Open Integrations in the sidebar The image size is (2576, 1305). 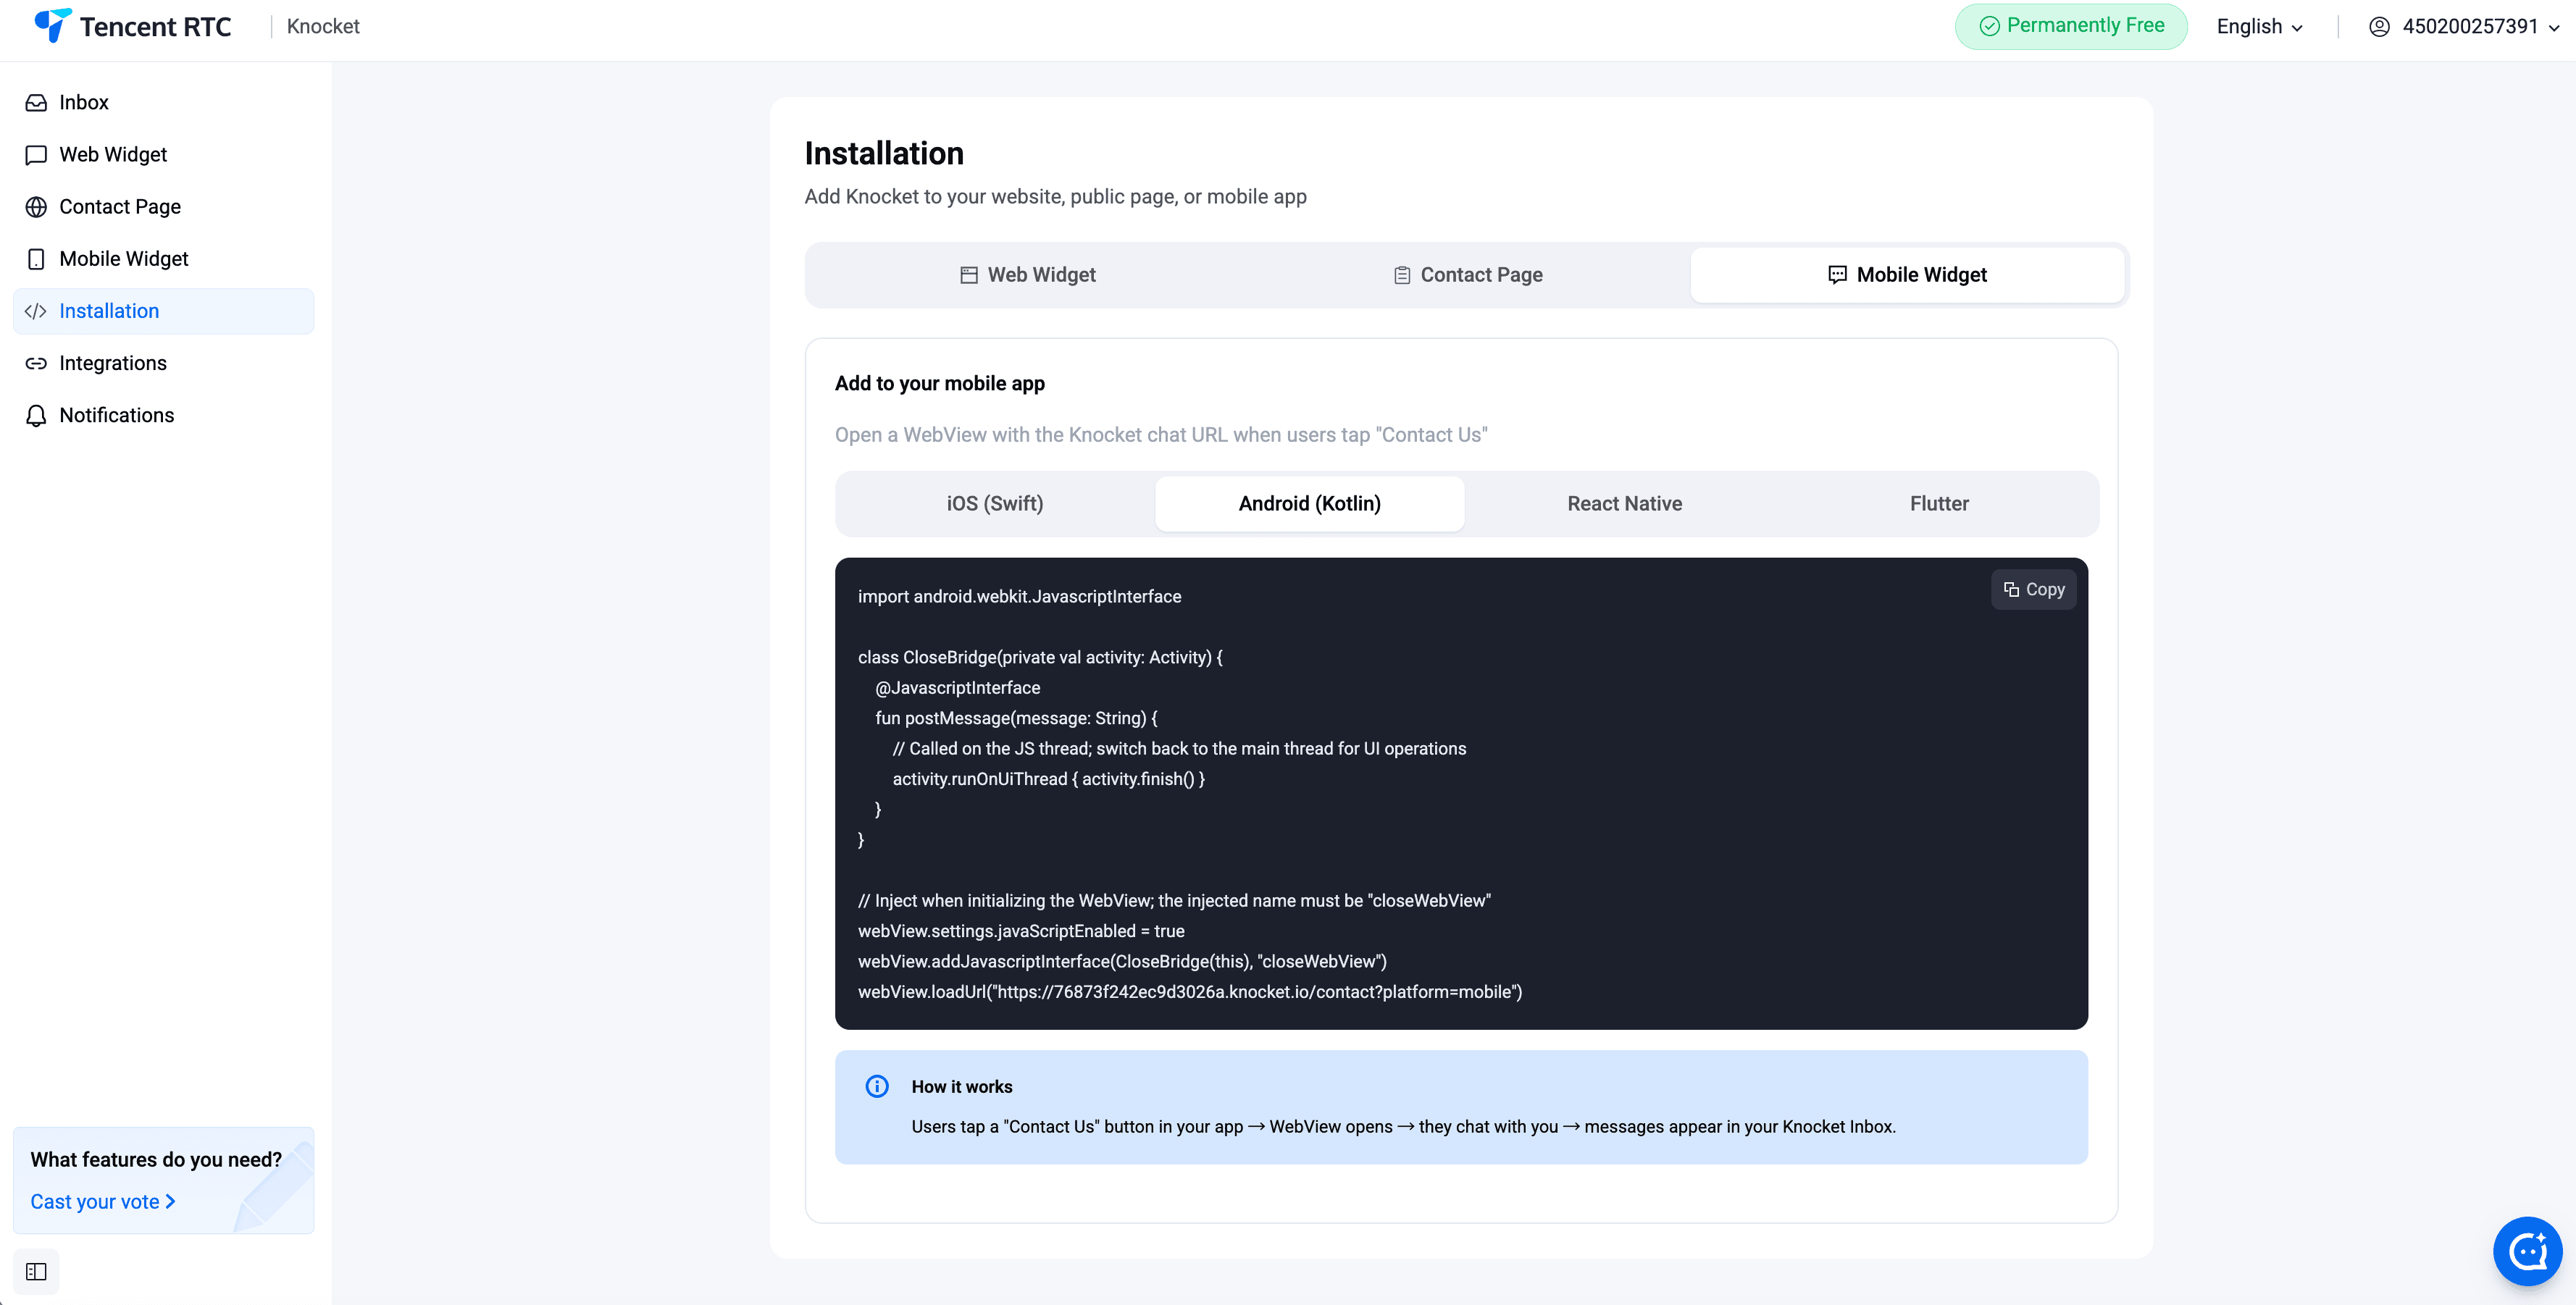click(x=163, y=363)
